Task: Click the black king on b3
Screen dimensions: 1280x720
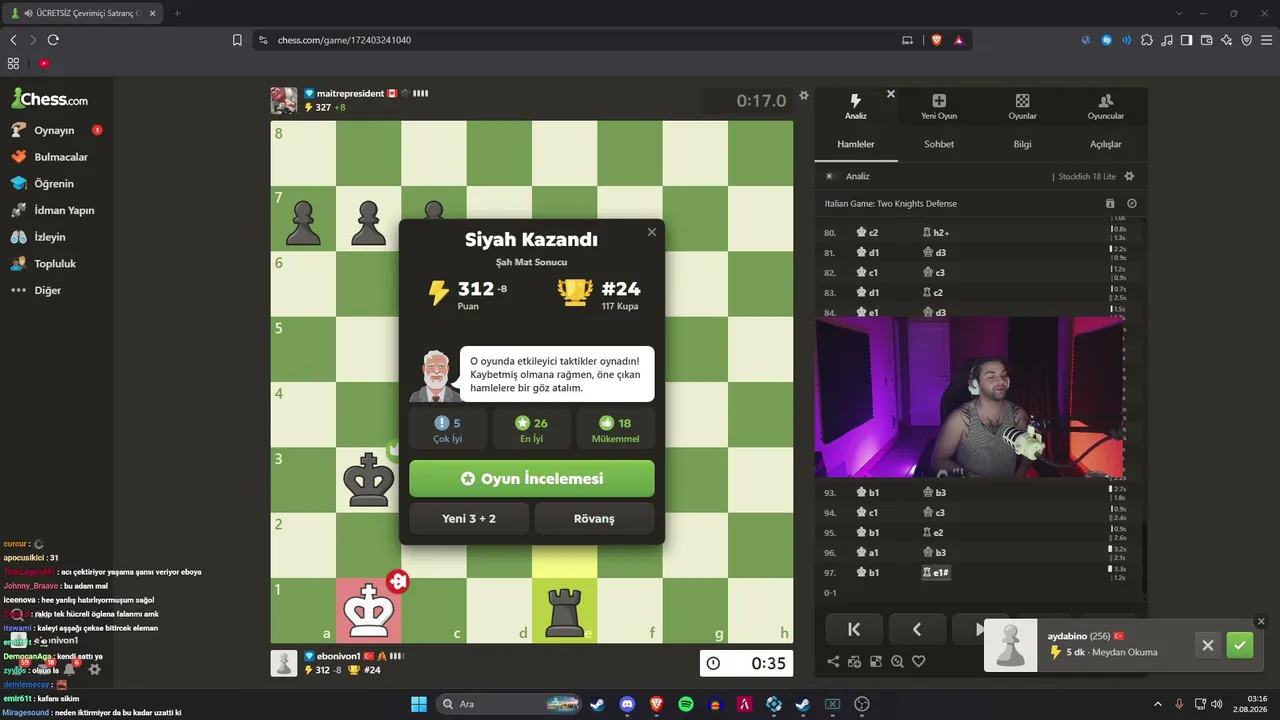Action: [x=368, y=479]
